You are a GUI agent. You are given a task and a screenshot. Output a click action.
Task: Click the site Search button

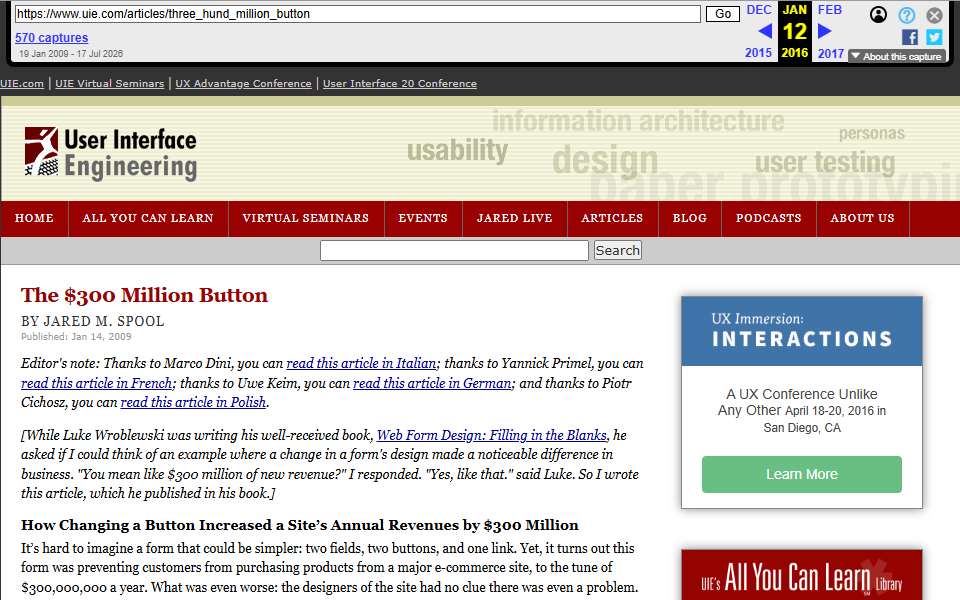click(x=618, y=250)
